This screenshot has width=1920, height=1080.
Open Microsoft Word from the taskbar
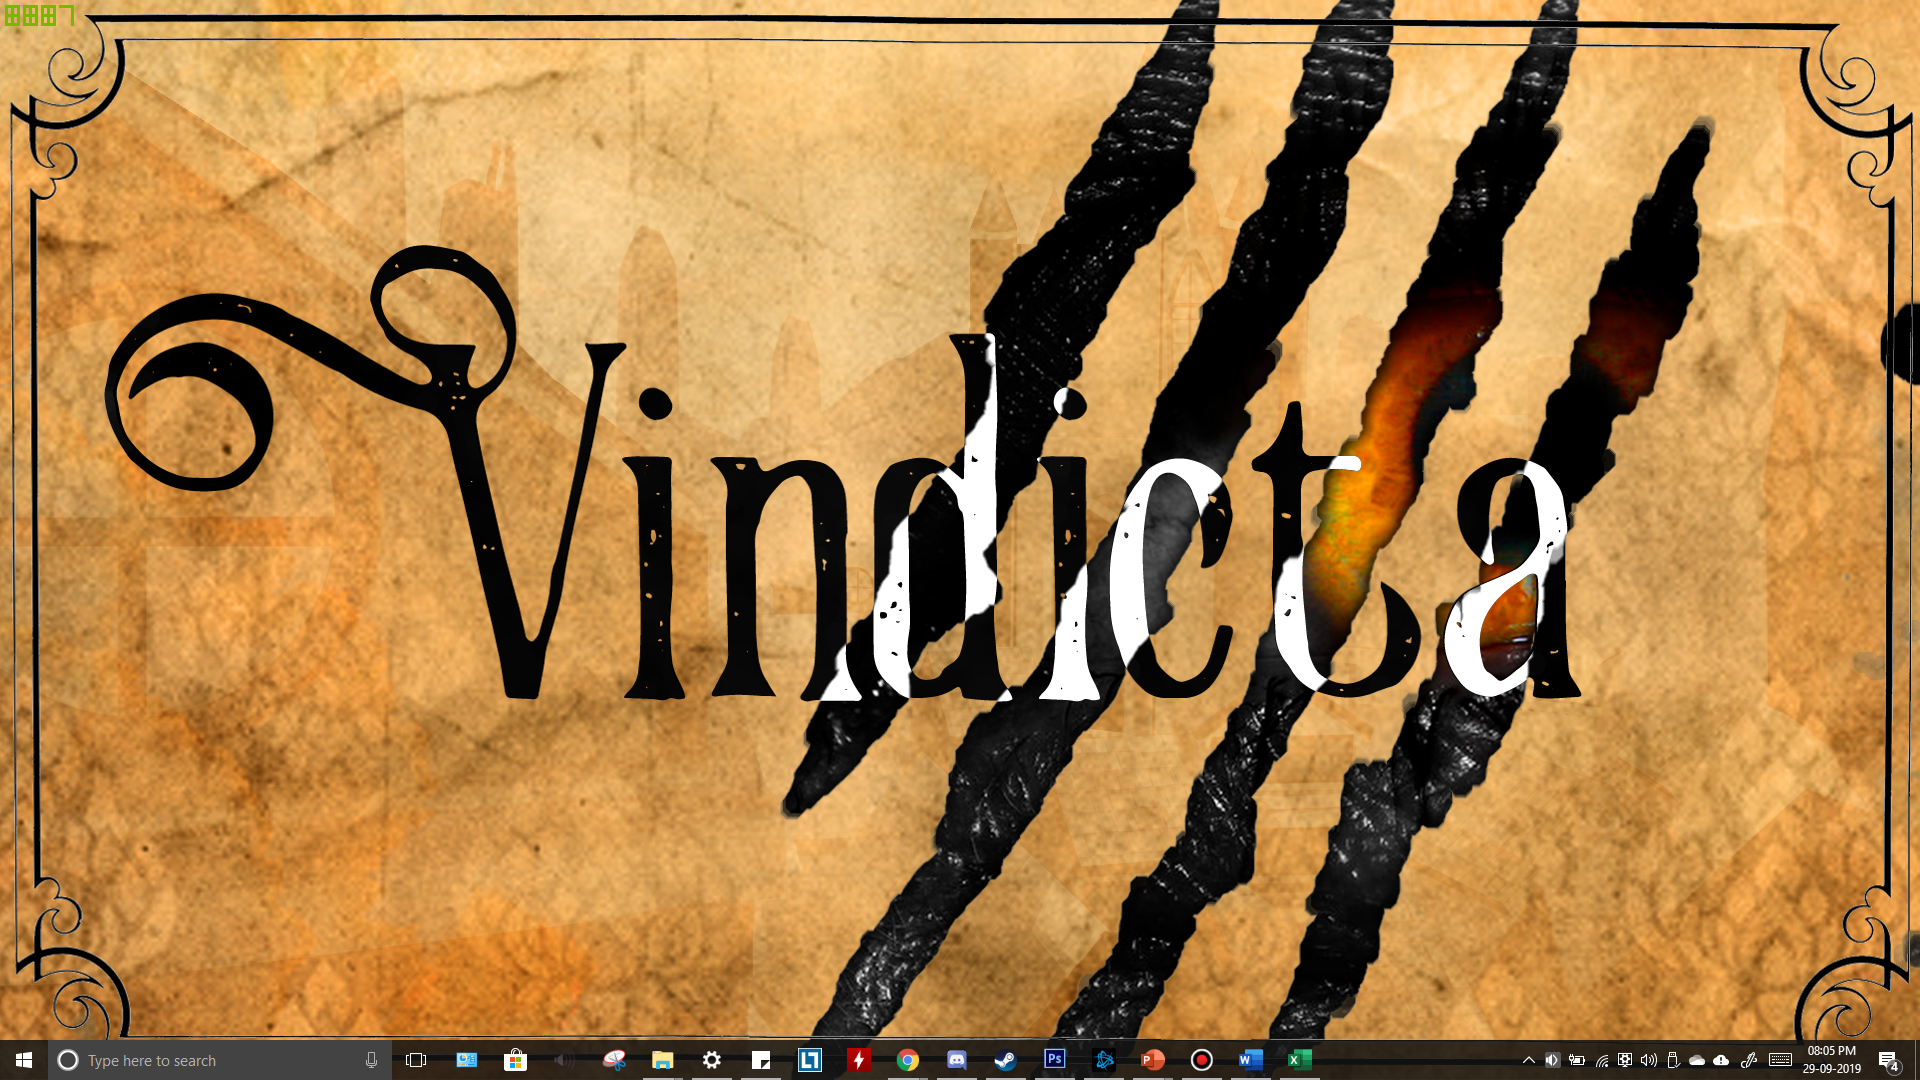point(1250,1060)
